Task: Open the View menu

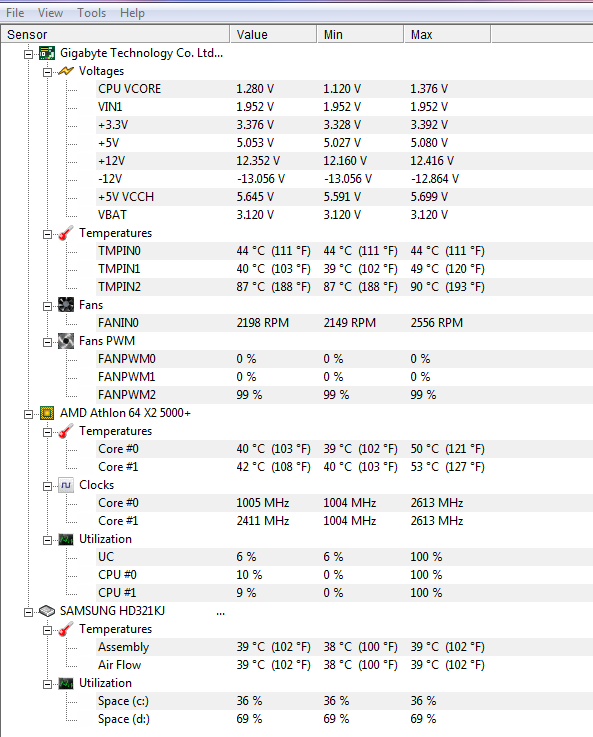Action: coord(50,13)
